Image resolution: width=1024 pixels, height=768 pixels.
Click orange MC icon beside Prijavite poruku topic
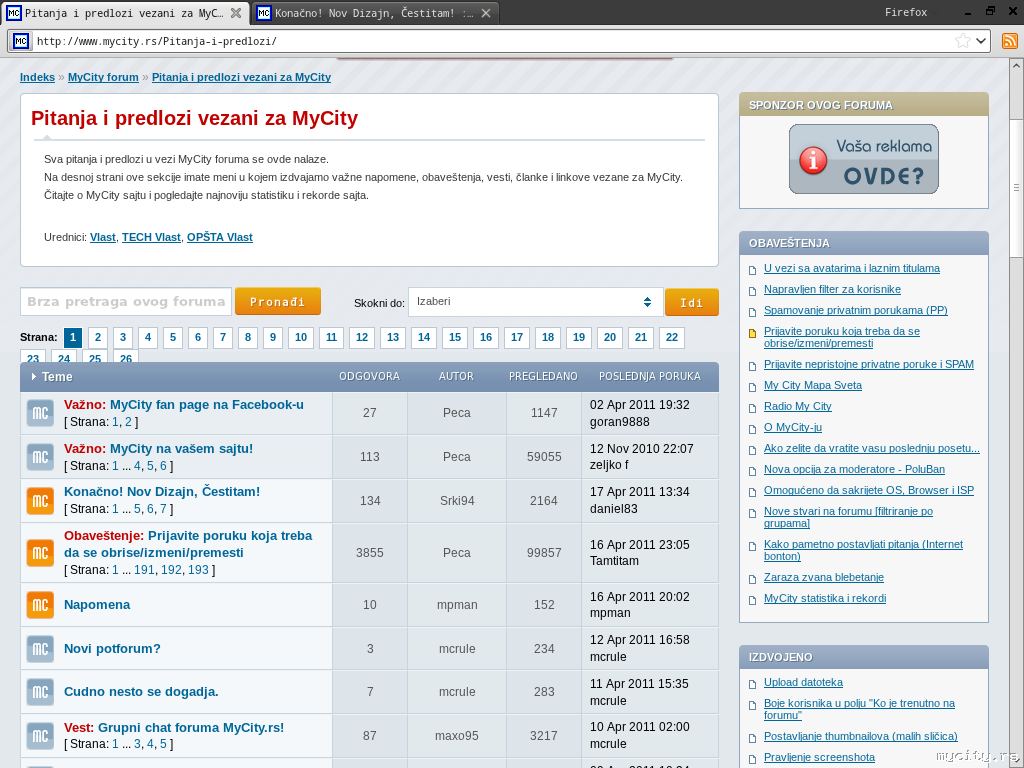tap(40, 552)
